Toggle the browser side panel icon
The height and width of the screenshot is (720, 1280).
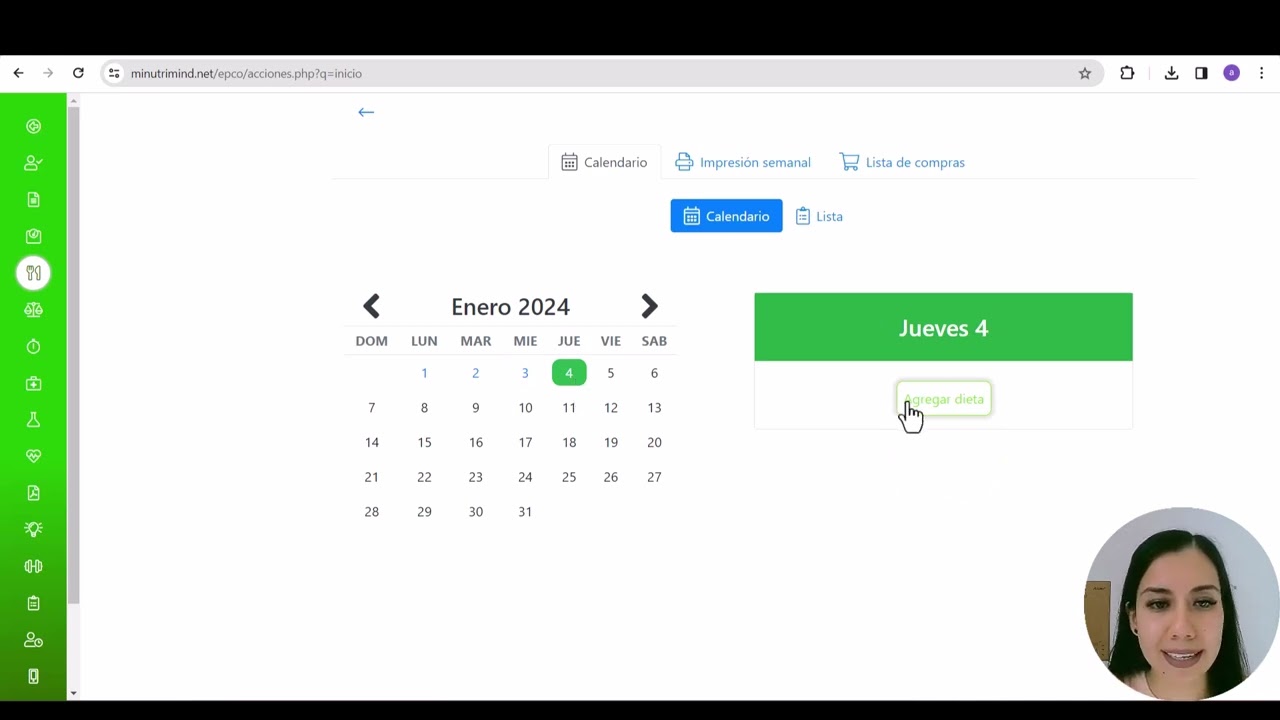tap(1201, 73)
